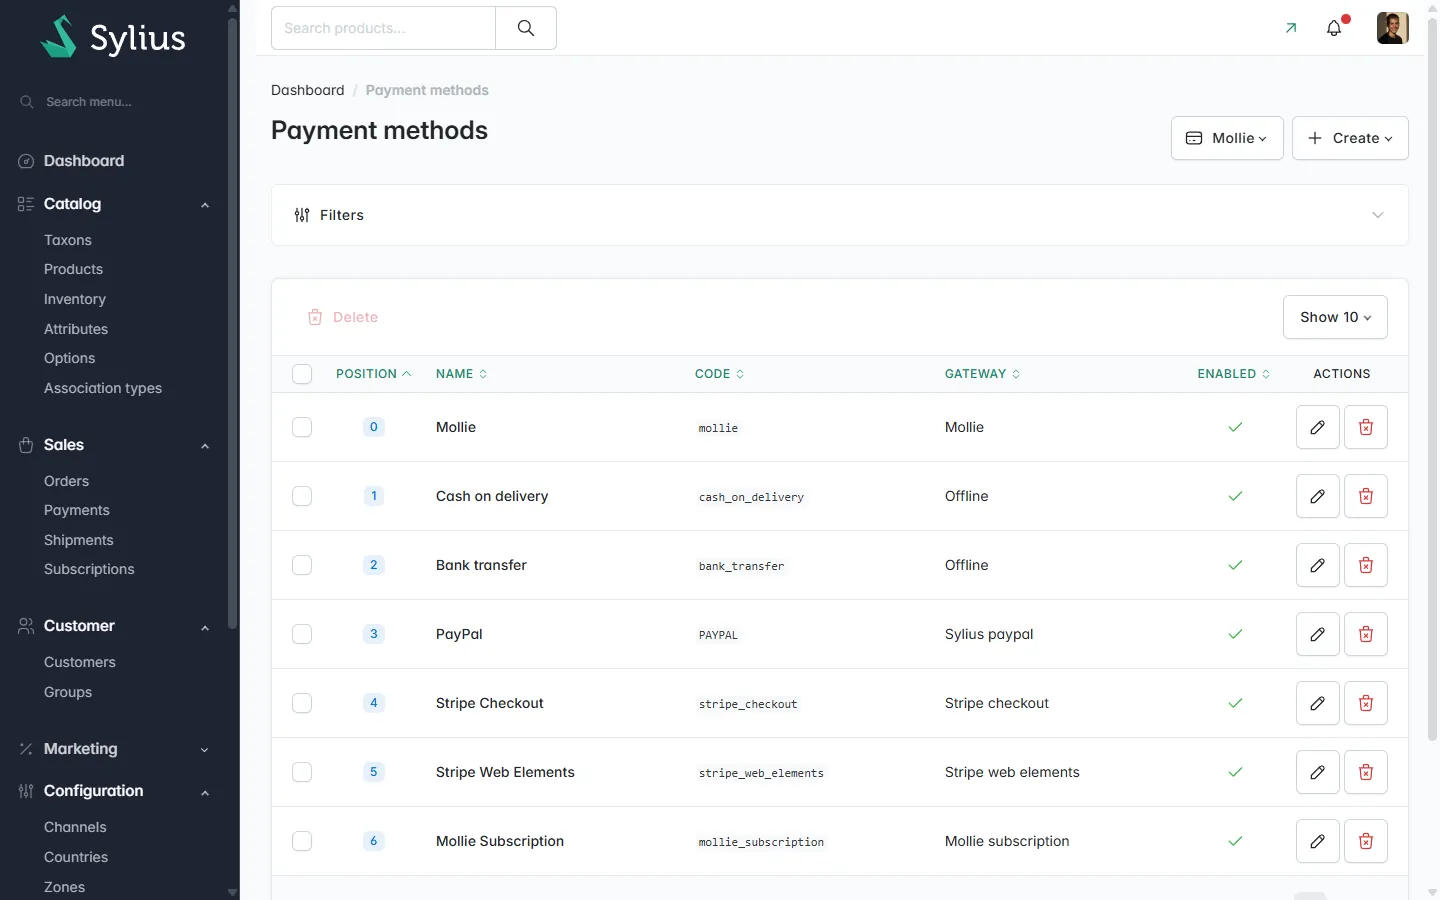This screenshot has height=900, width=1440.
Task: Collapse the Sales menu section
Action: pyautogui.click(x=205, y=446)
